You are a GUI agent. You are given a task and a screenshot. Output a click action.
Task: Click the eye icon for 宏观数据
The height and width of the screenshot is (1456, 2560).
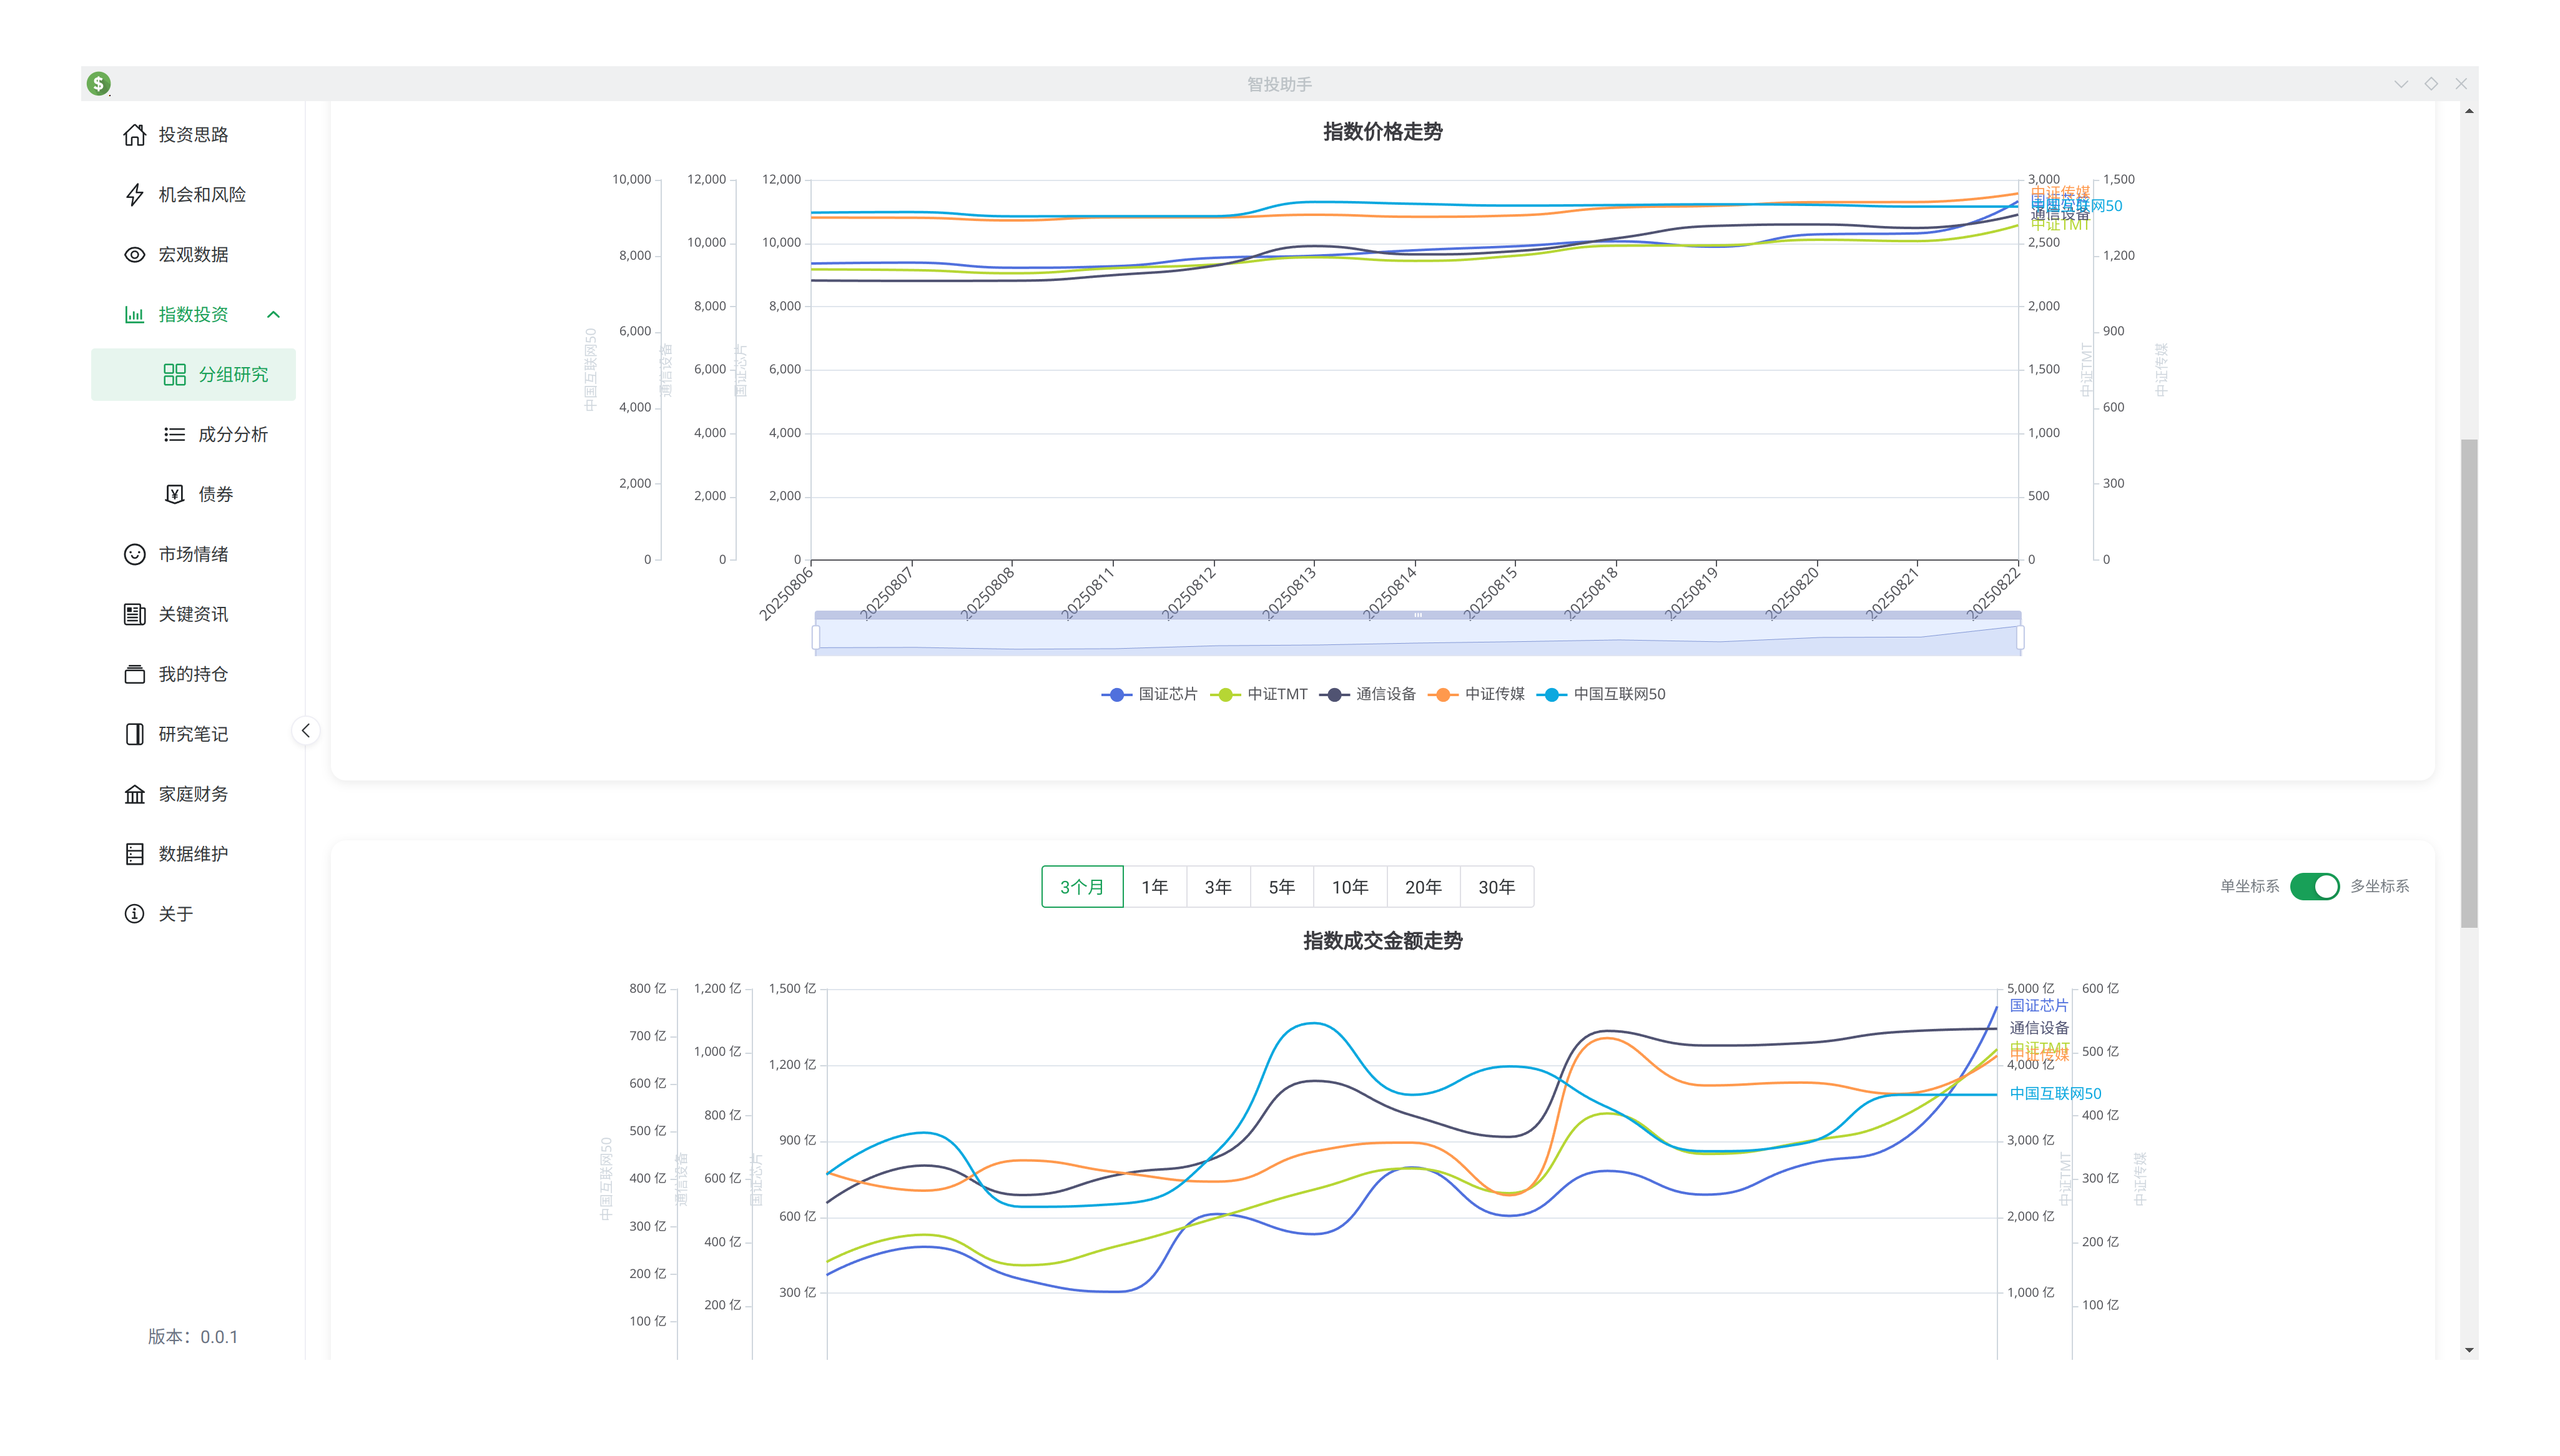134,255
